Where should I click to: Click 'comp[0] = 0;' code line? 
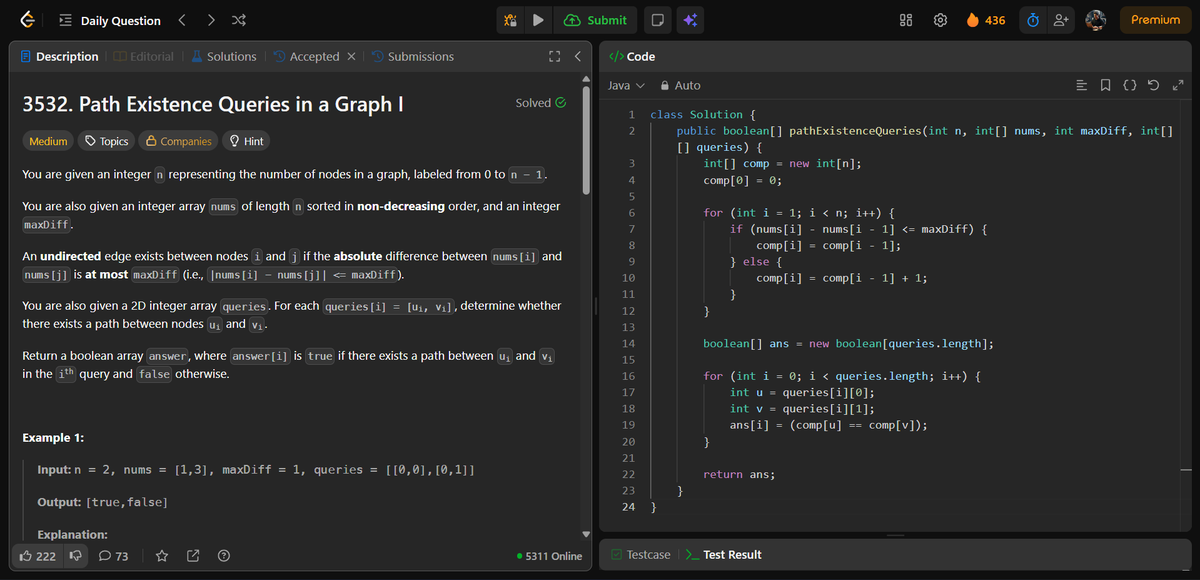tap(742, 180)
